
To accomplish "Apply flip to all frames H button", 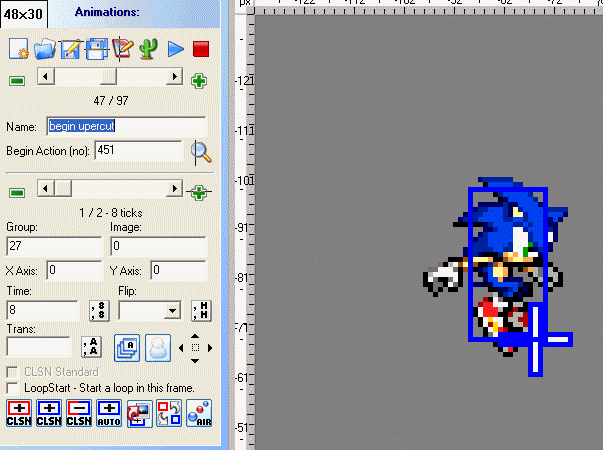I will [x=202, y=311].
